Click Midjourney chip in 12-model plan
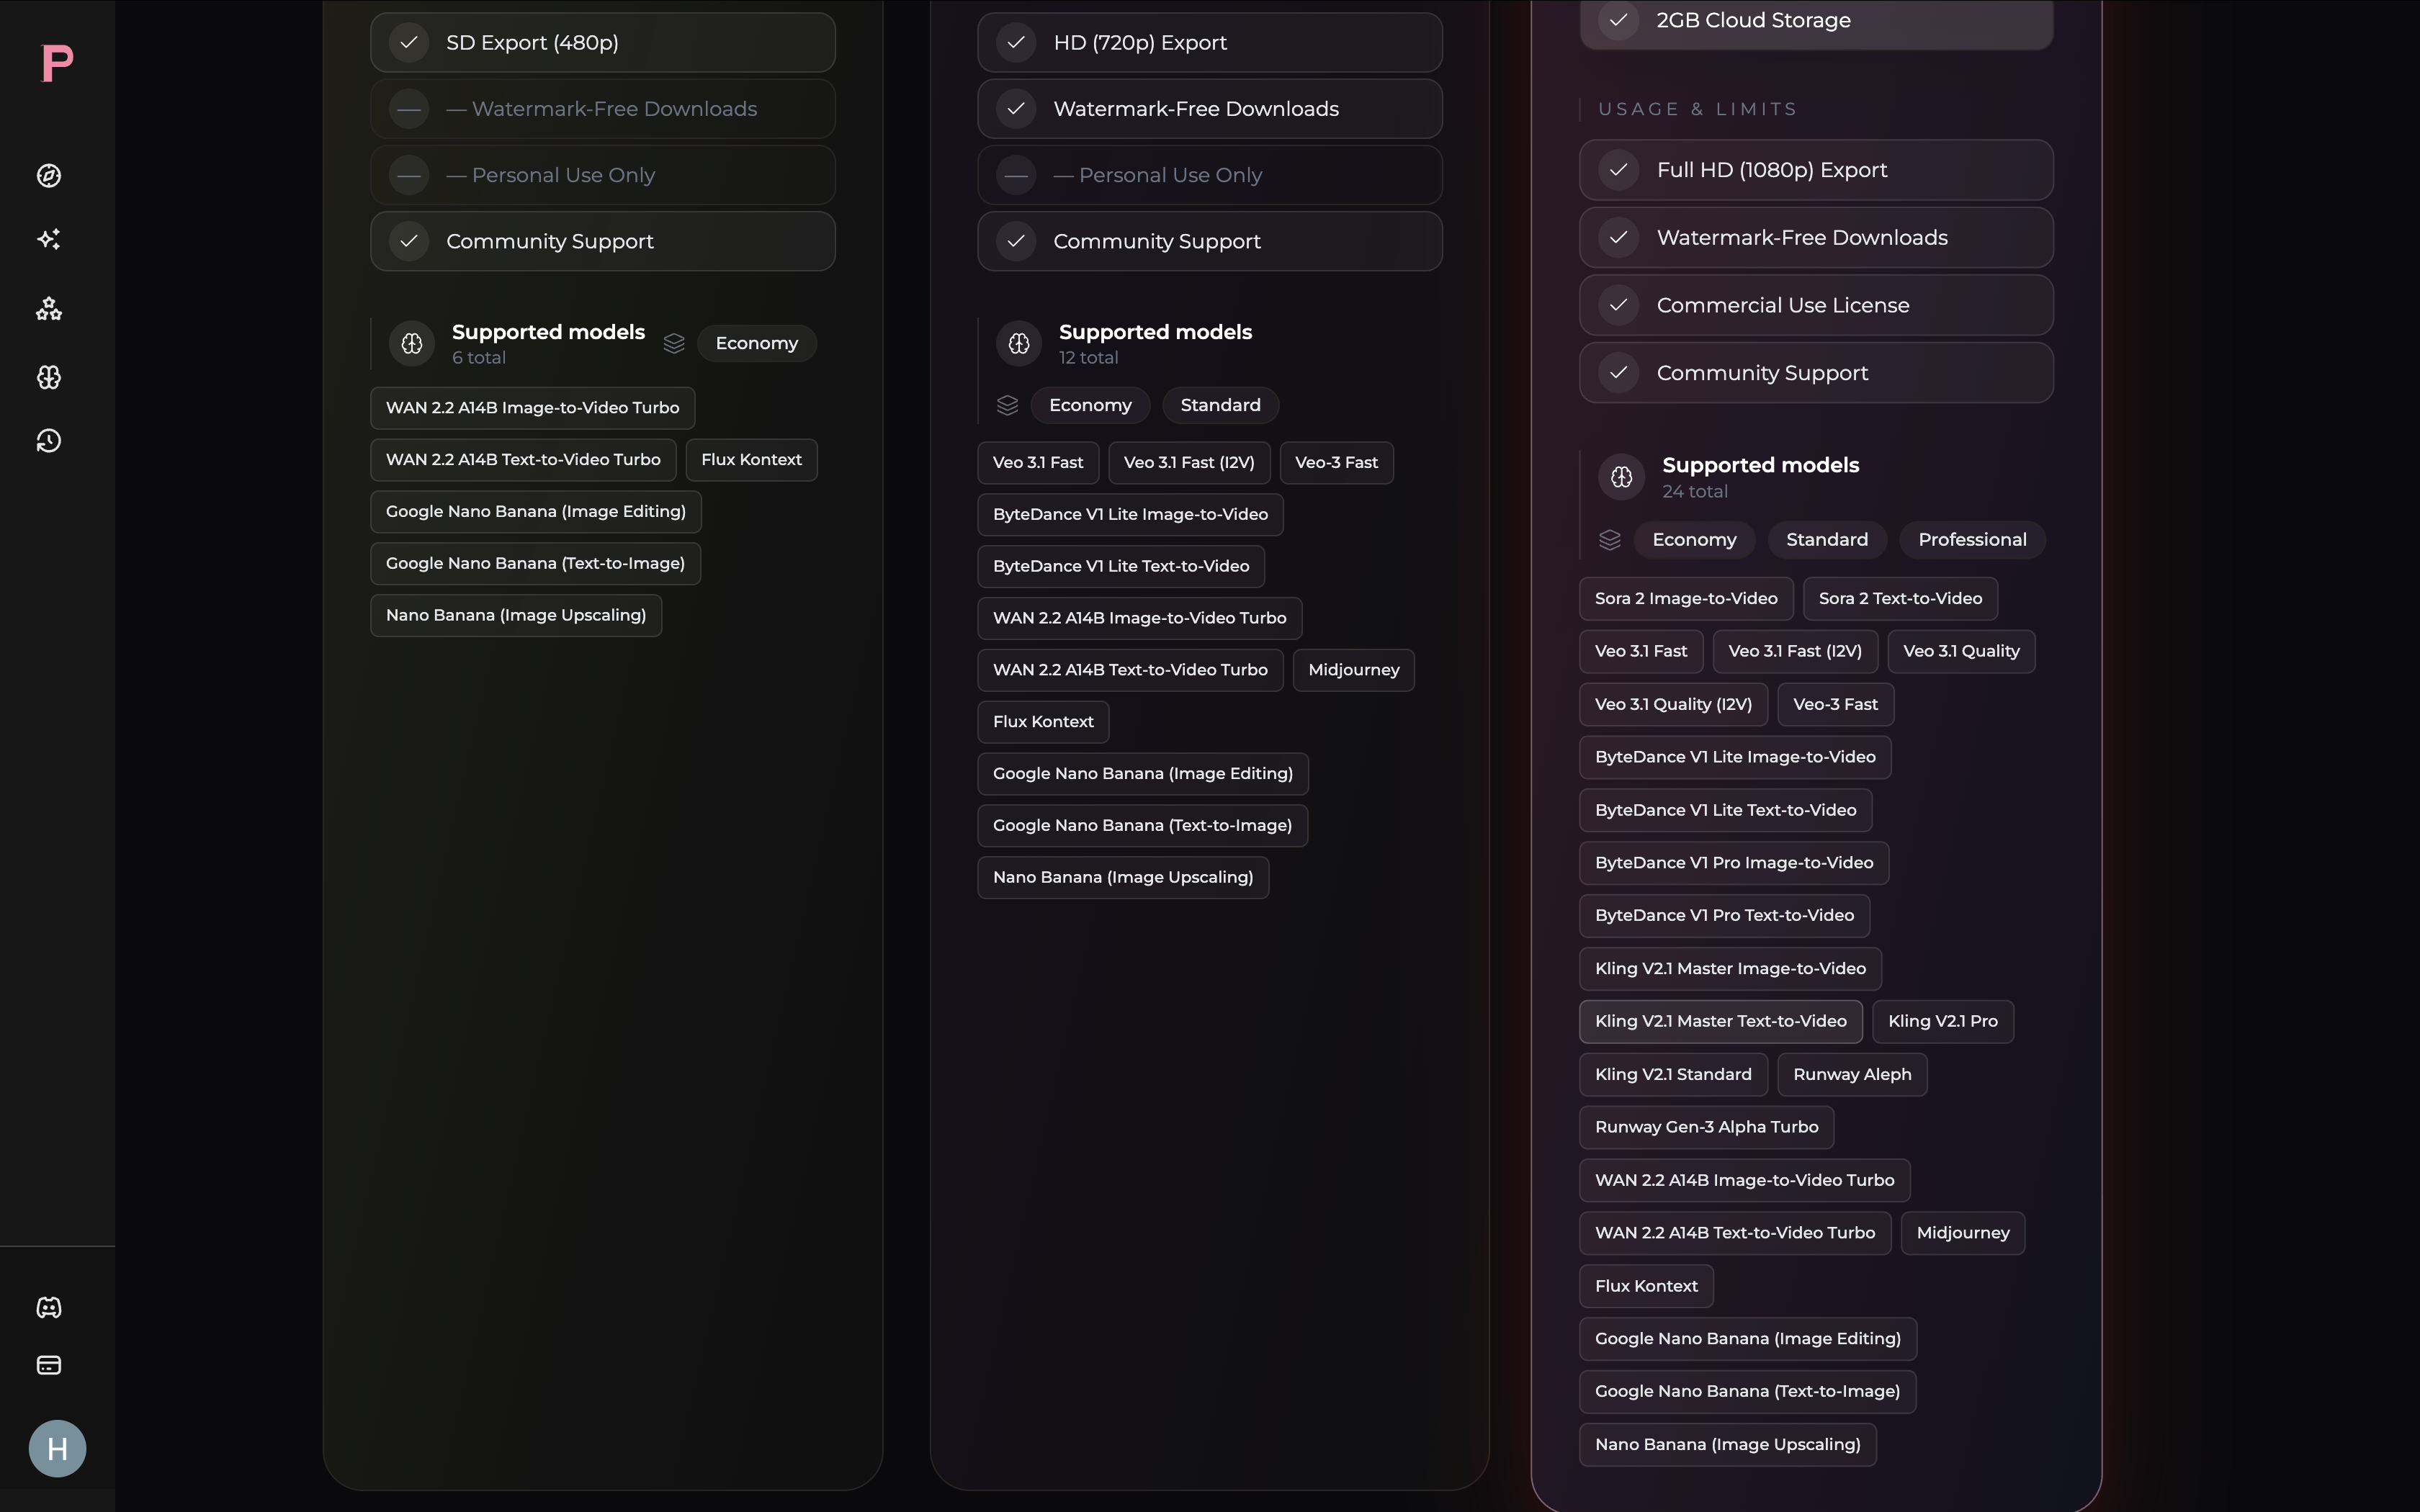2420x1512 pixels. 1353,670
